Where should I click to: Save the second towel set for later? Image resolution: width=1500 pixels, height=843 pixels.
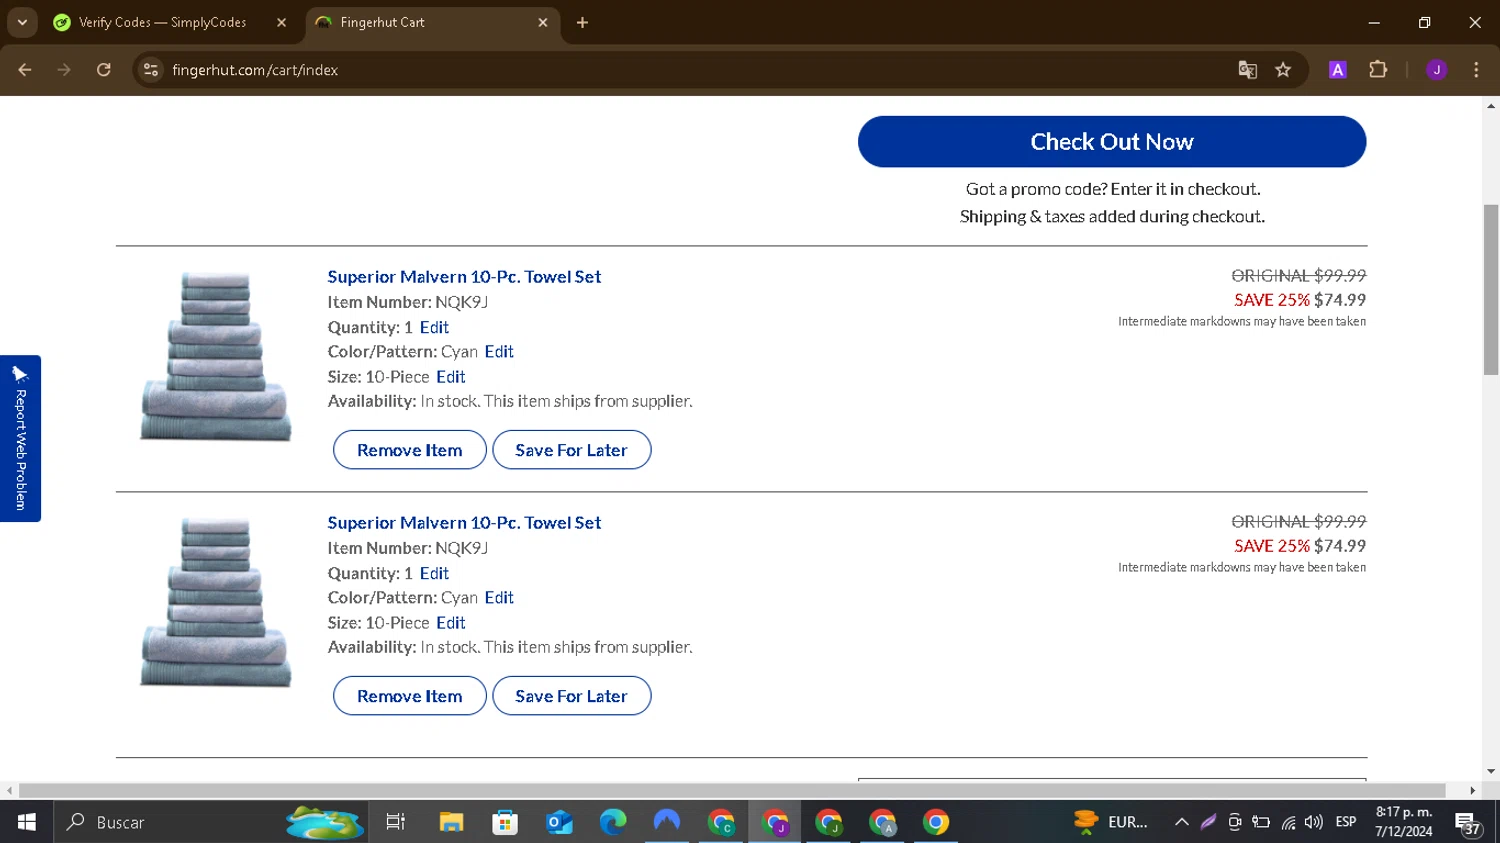pos(571,696)
